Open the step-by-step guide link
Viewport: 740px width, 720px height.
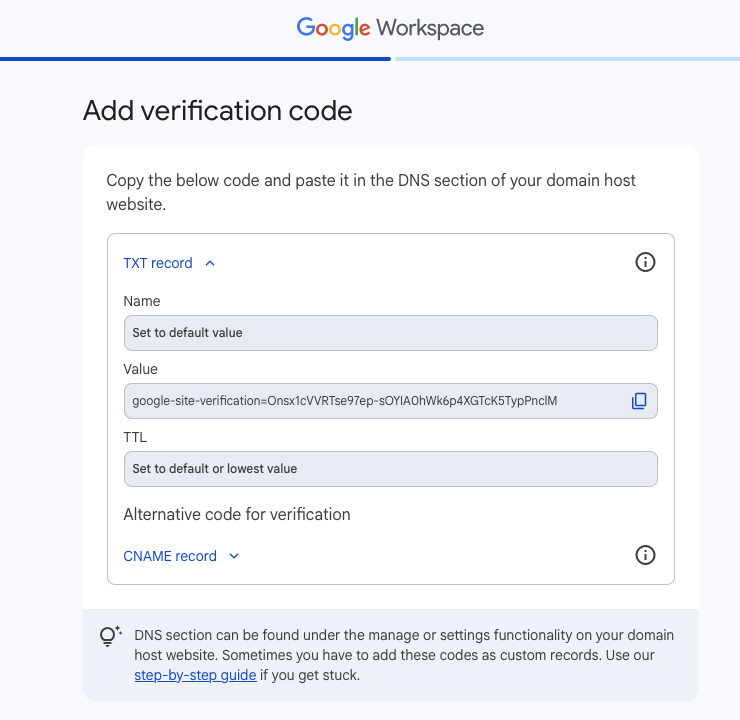coord(194,675)
